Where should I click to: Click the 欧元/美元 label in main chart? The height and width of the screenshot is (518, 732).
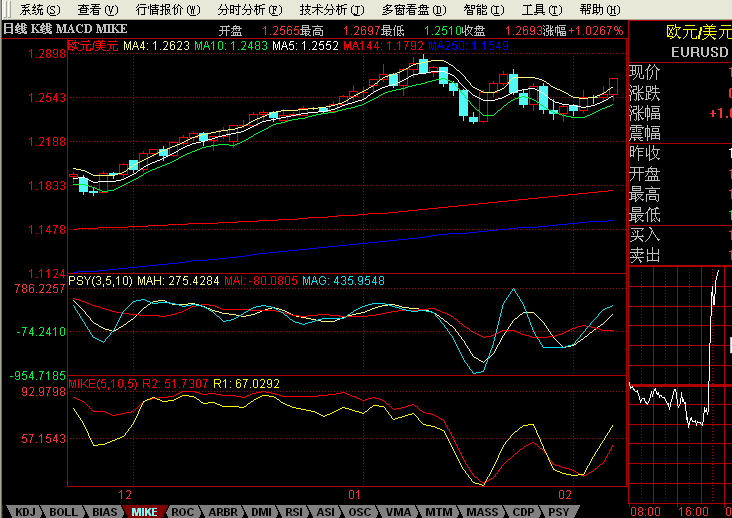[x=93, y=46]
